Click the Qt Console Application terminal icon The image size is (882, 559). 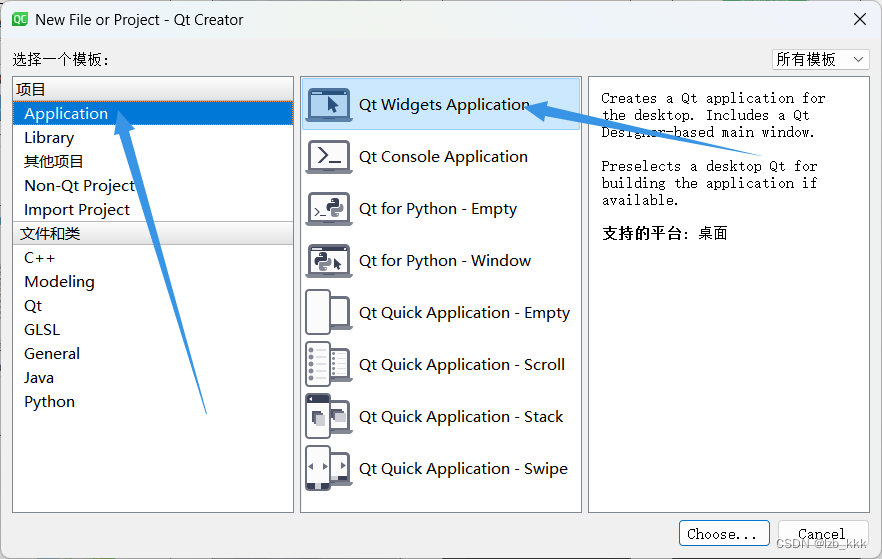328,156
